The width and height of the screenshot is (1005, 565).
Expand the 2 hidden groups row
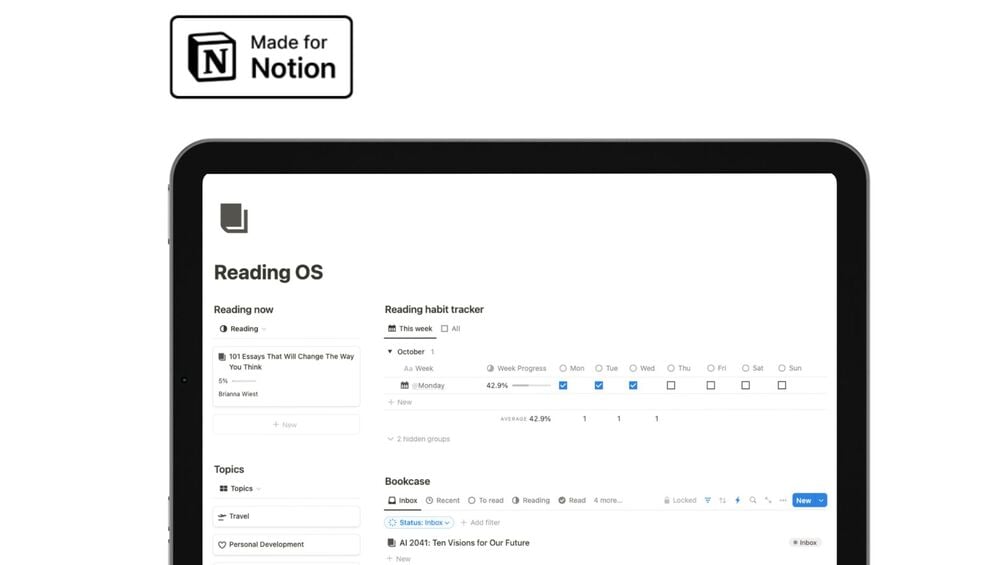click(x=419, y=439)
